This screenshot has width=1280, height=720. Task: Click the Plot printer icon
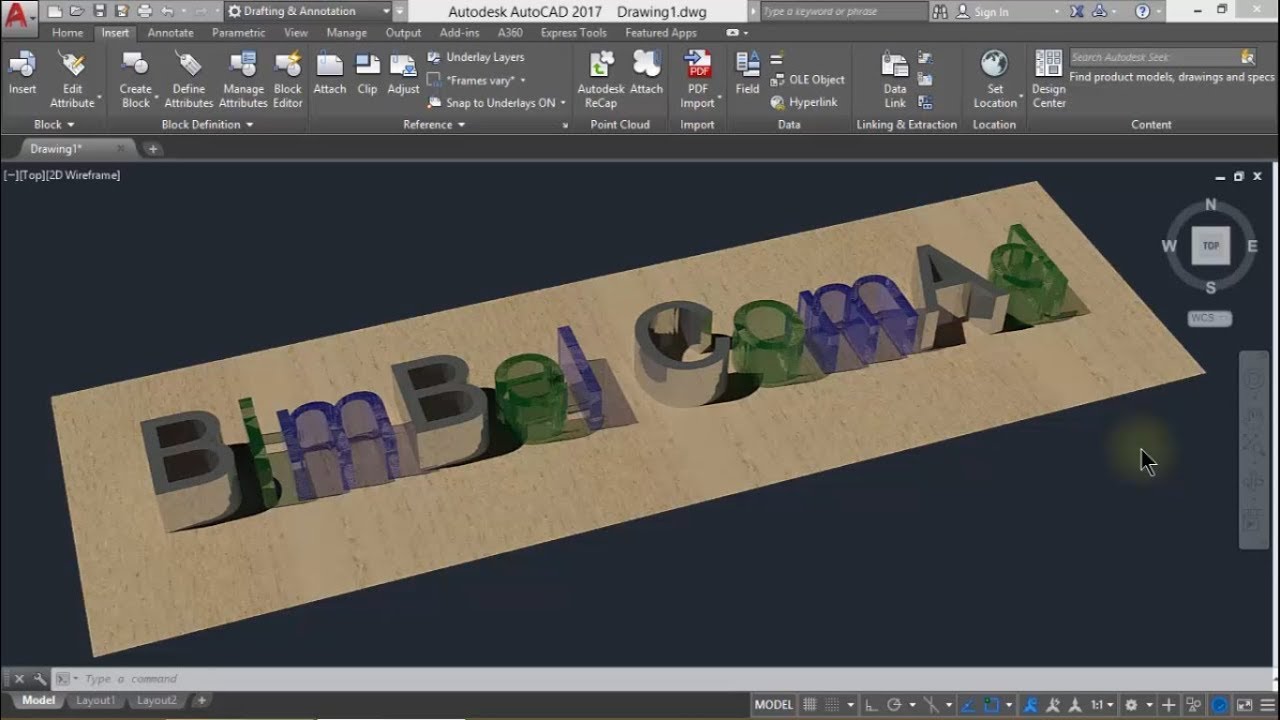[144, 12]
